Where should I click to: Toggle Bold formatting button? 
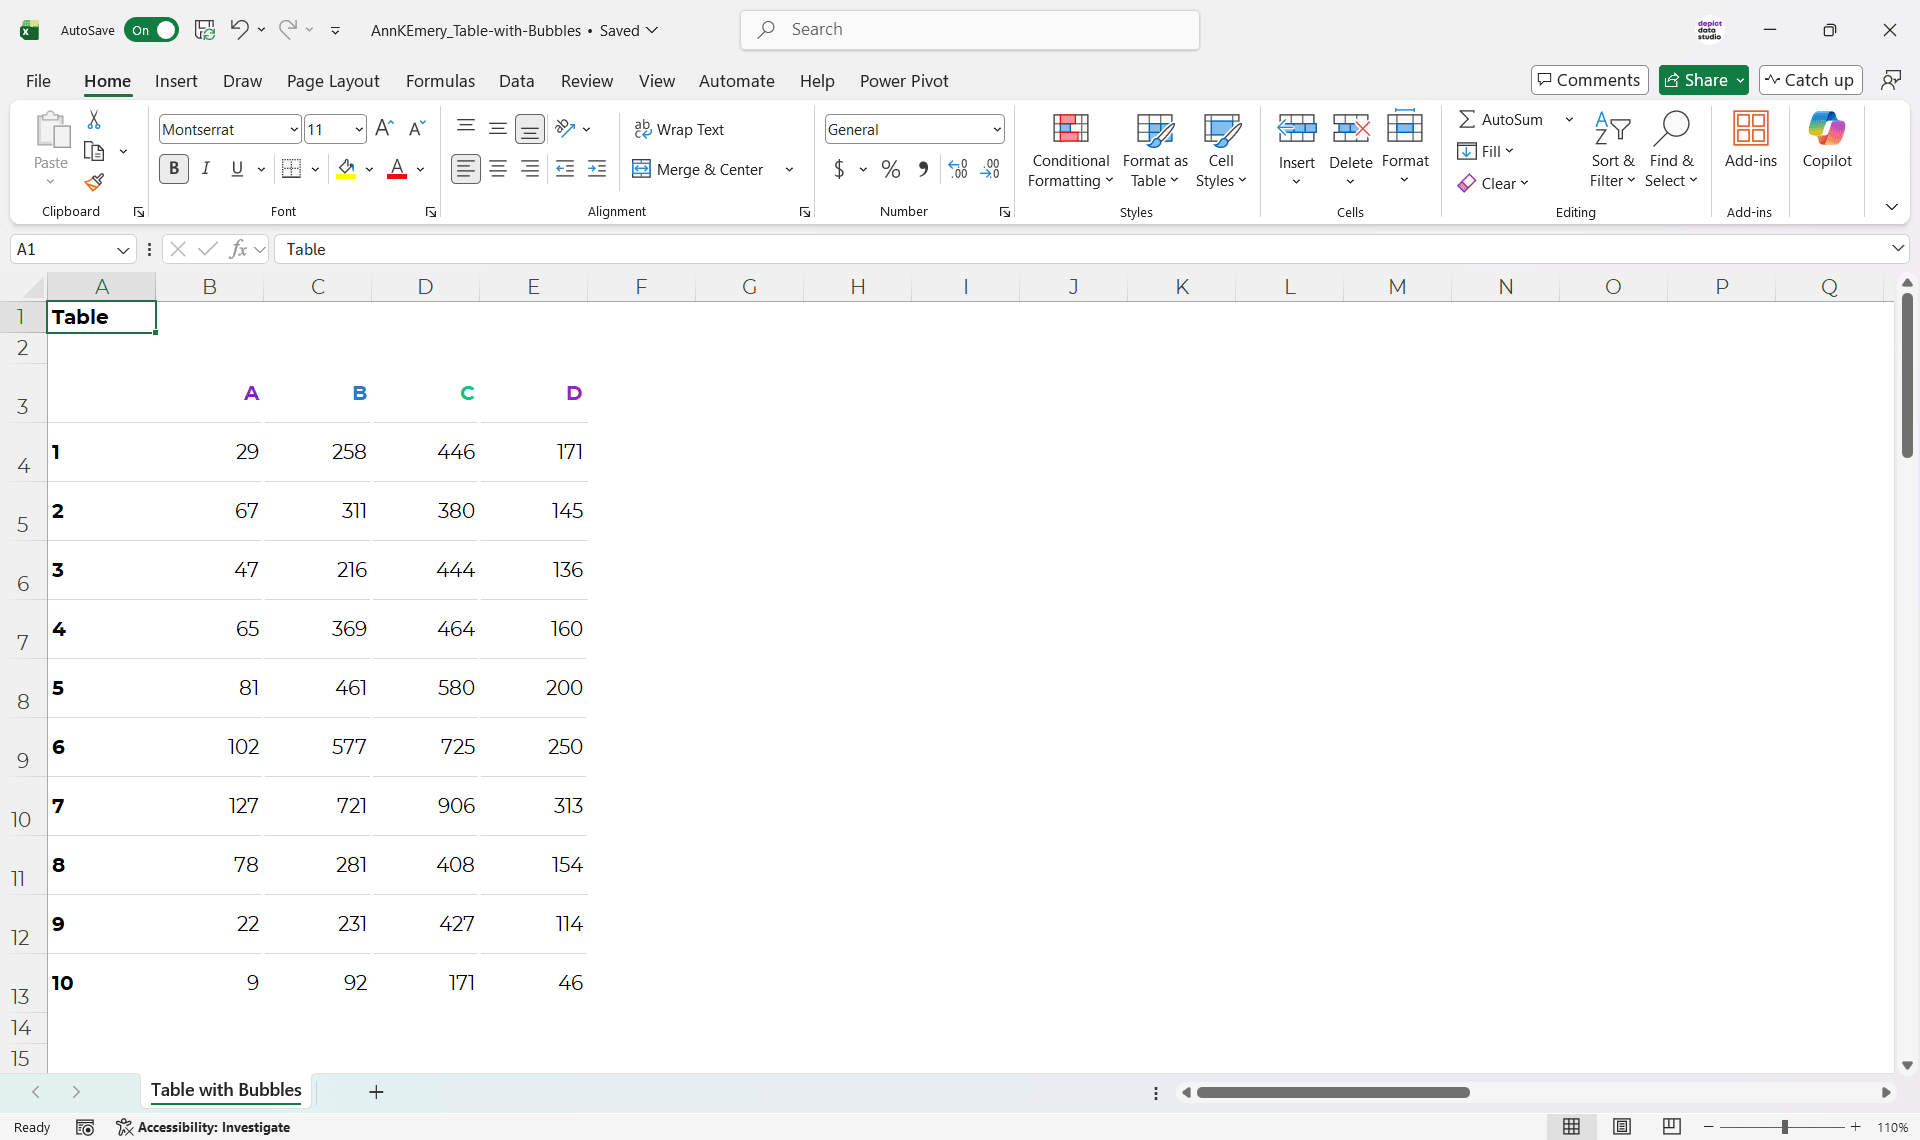point(174,169)
